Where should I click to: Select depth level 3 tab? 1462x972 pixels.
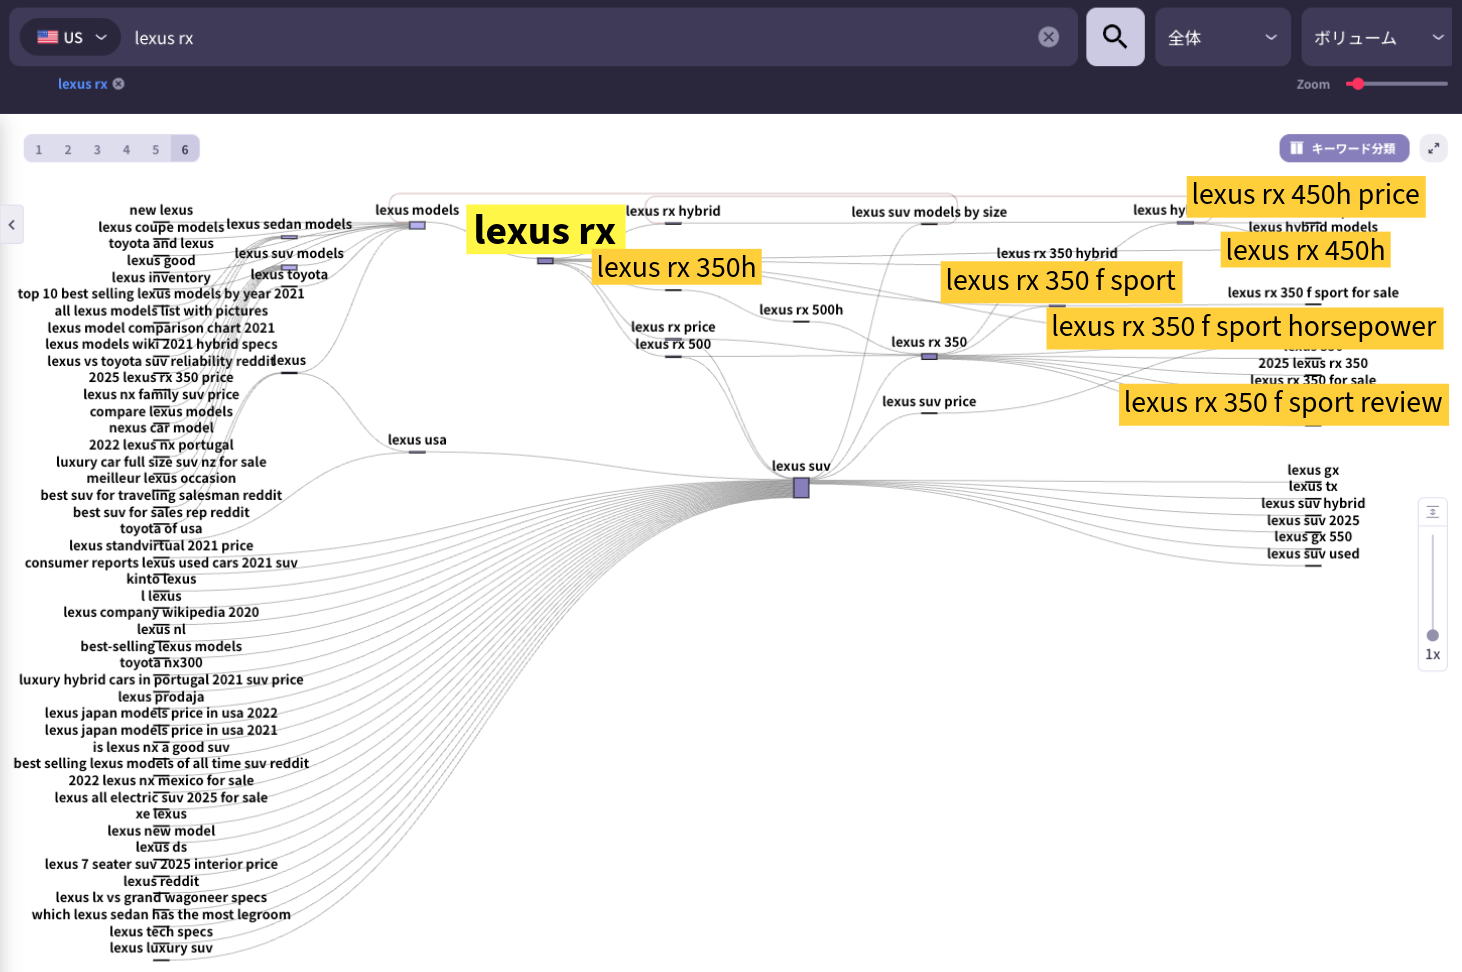coord(97,149)
